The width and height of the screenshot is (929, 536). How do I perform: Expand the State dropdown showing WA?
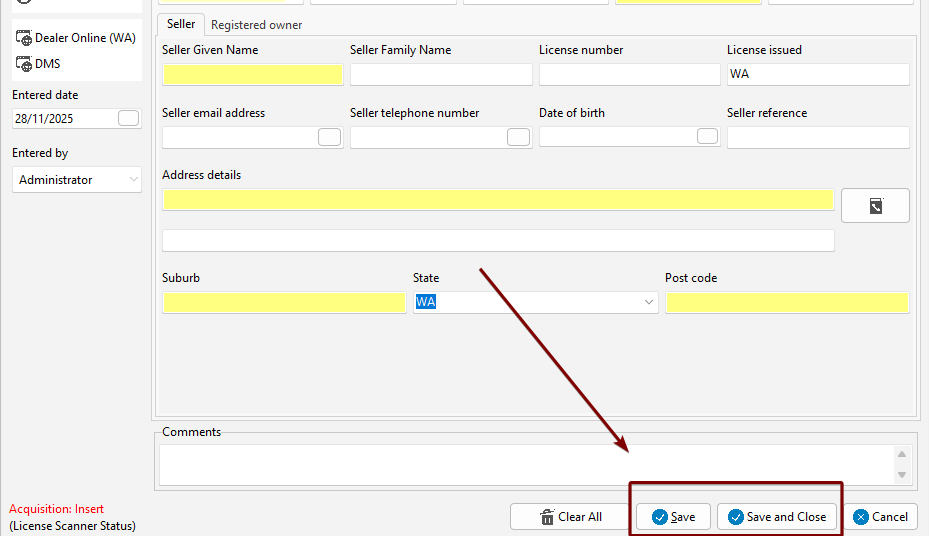(x=648, y=302)
